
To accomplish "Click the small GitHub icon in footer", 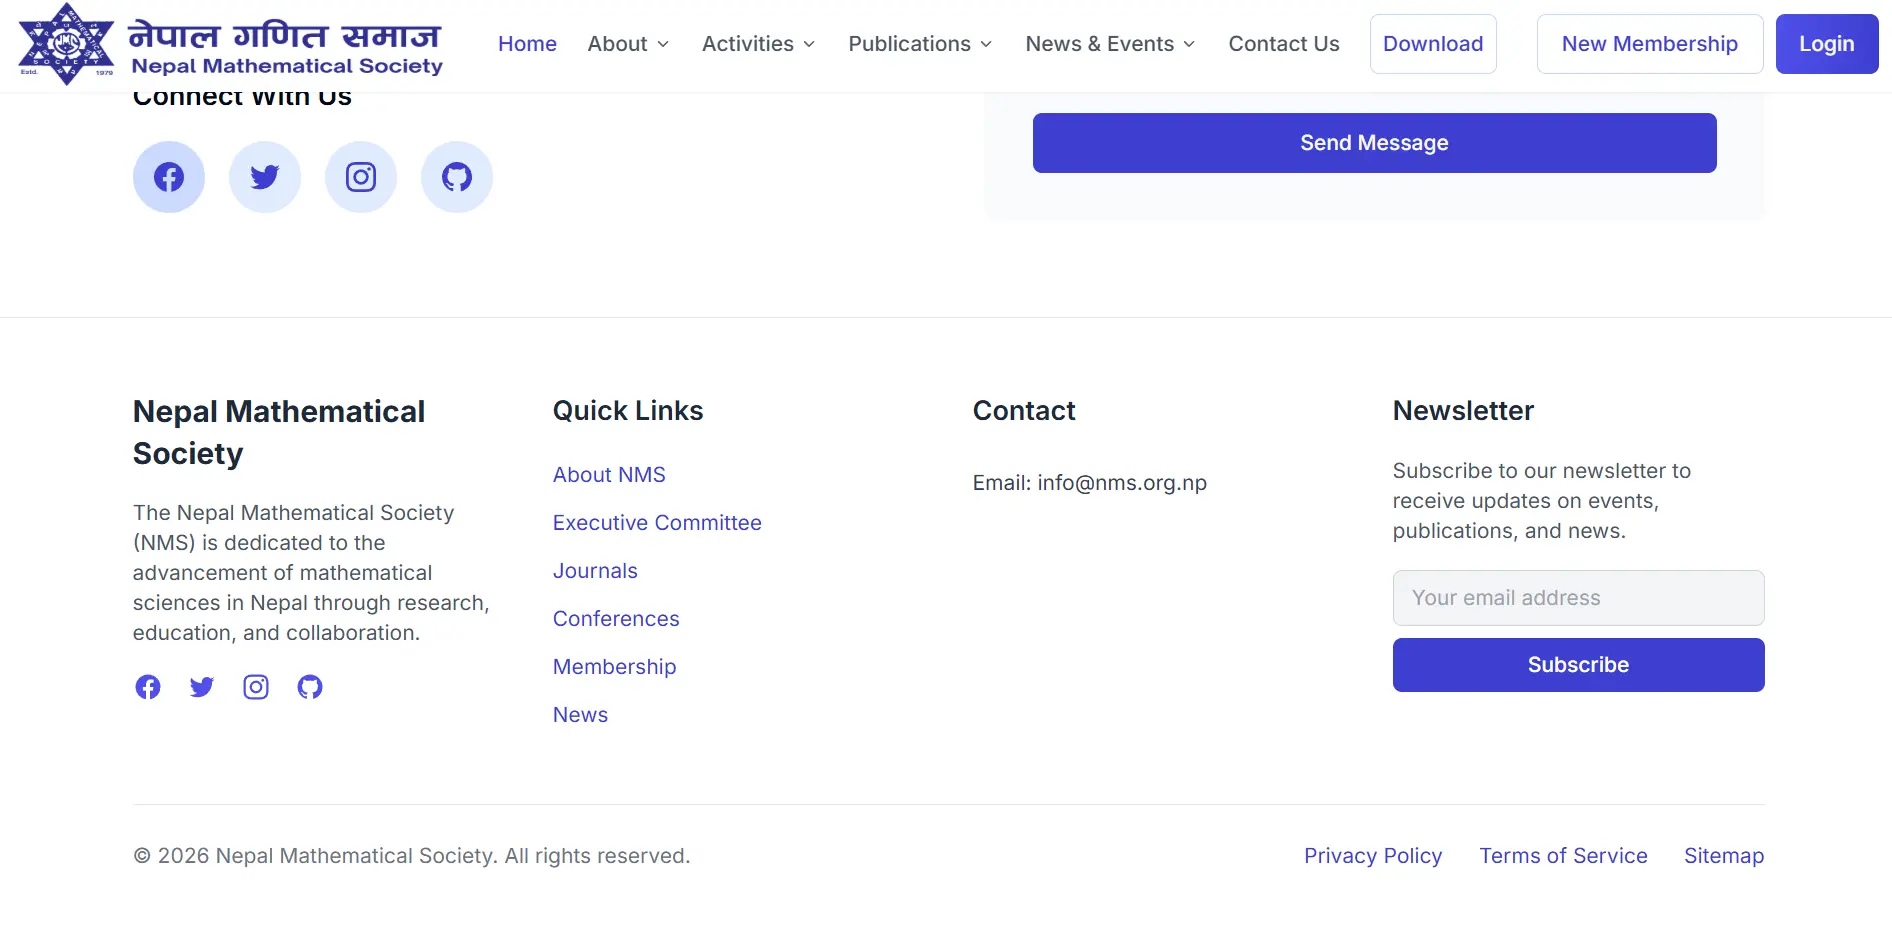I will pyautogui.click(x=310, y=687).
